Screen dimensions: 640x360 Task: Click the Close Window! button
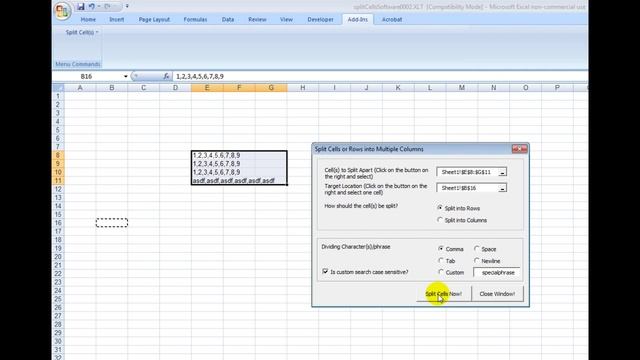pyautogui.click(x=497, y=294)
